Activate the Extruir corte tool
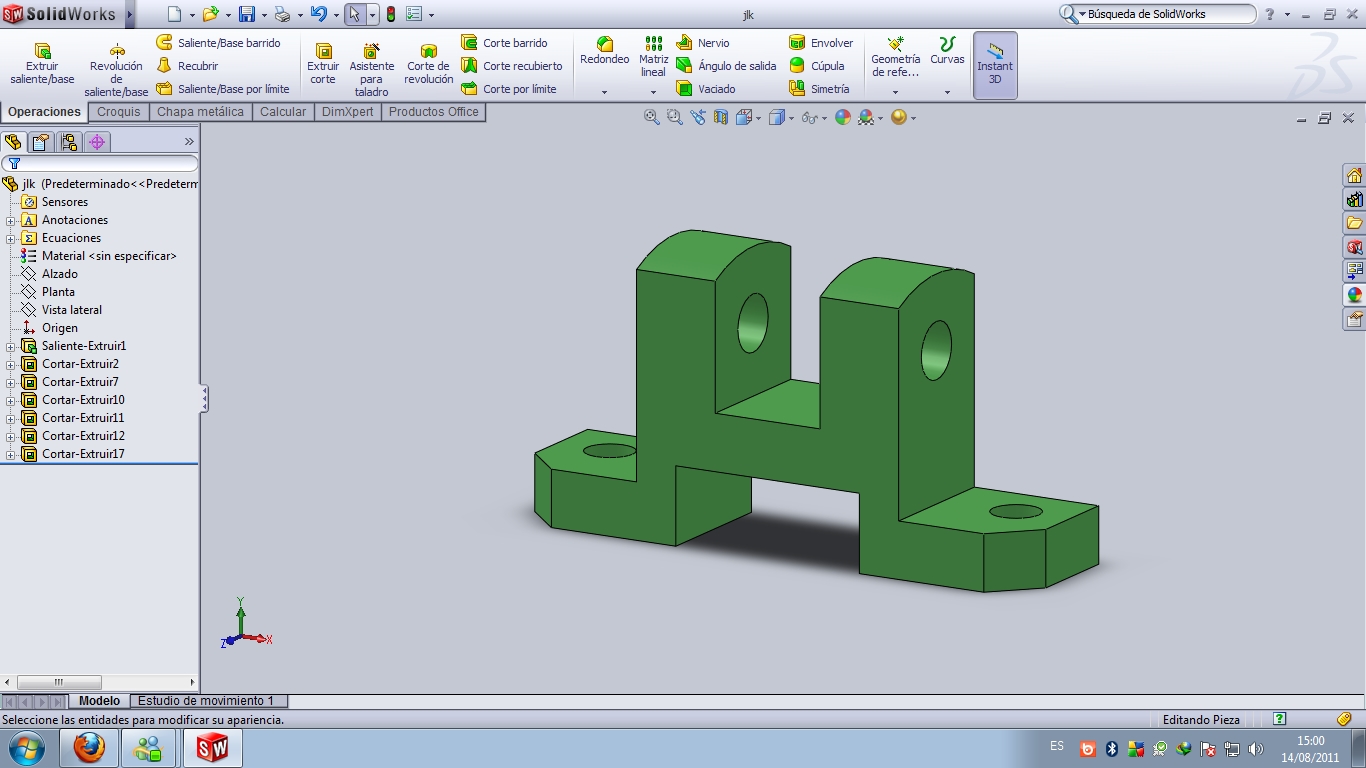Image resolution: width=1366 pixels, height=768 pixels. 323,64
